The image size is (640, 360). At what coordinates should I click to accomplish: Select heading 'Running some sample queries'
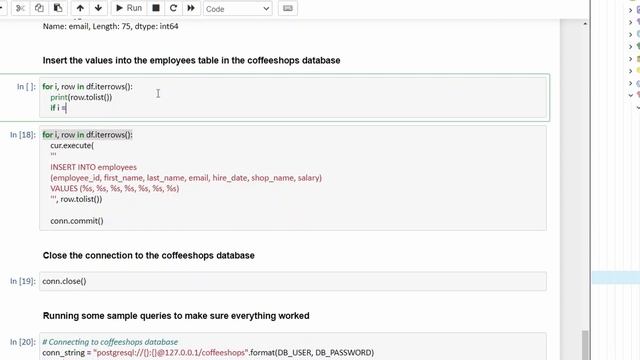pos(176,316)
